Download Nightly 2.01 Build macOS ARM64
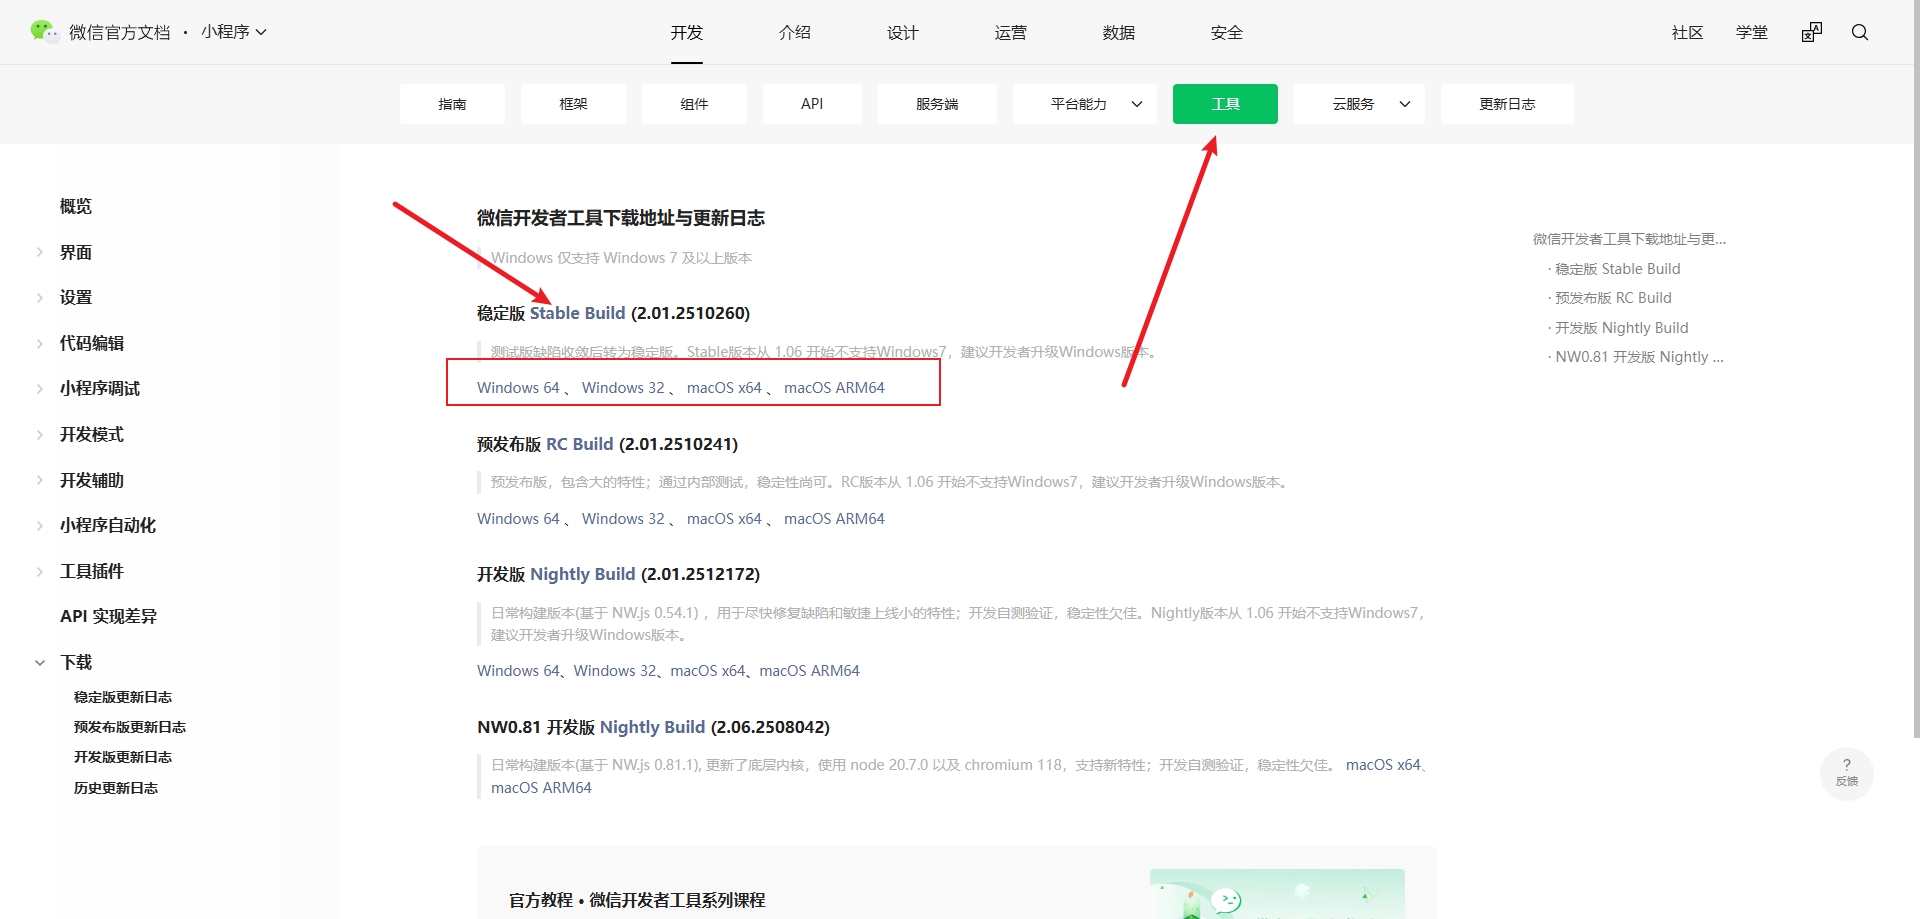Viewport: 1920px width, 919px height. 809,671
